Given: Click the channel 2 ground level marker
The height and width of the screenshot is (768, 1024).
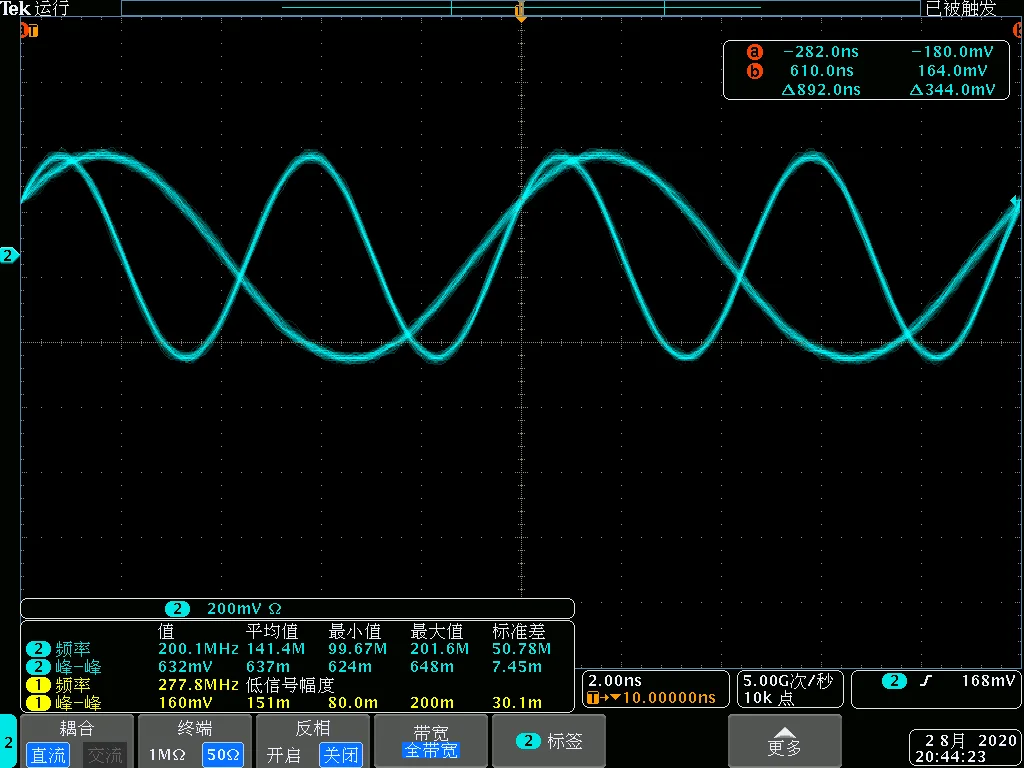Looking at the screenshot, I should click(9, 256).
